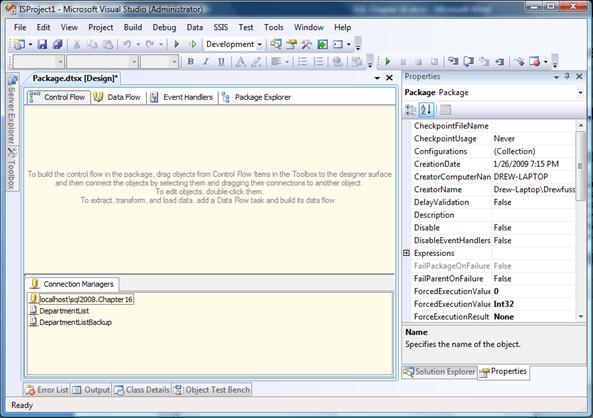Viewport: 593px width, 418px height.
Task: Select the localhost\sql2008.Chapter16 connection manager
Action: [81, 299]
